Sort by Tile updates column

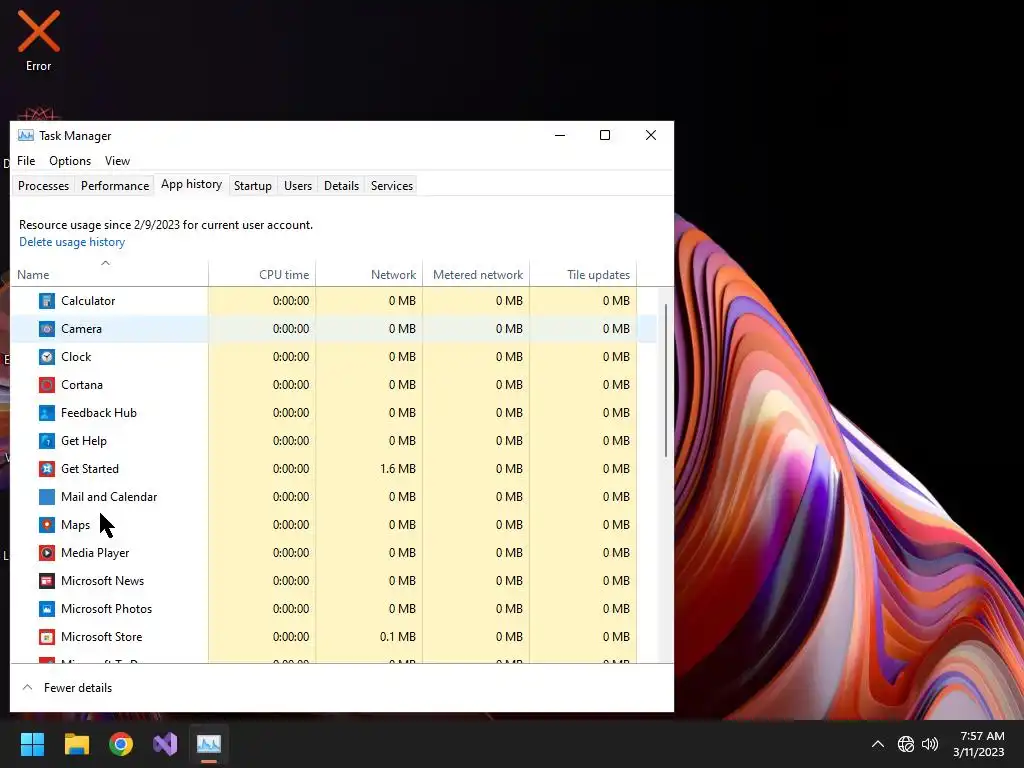583,274
